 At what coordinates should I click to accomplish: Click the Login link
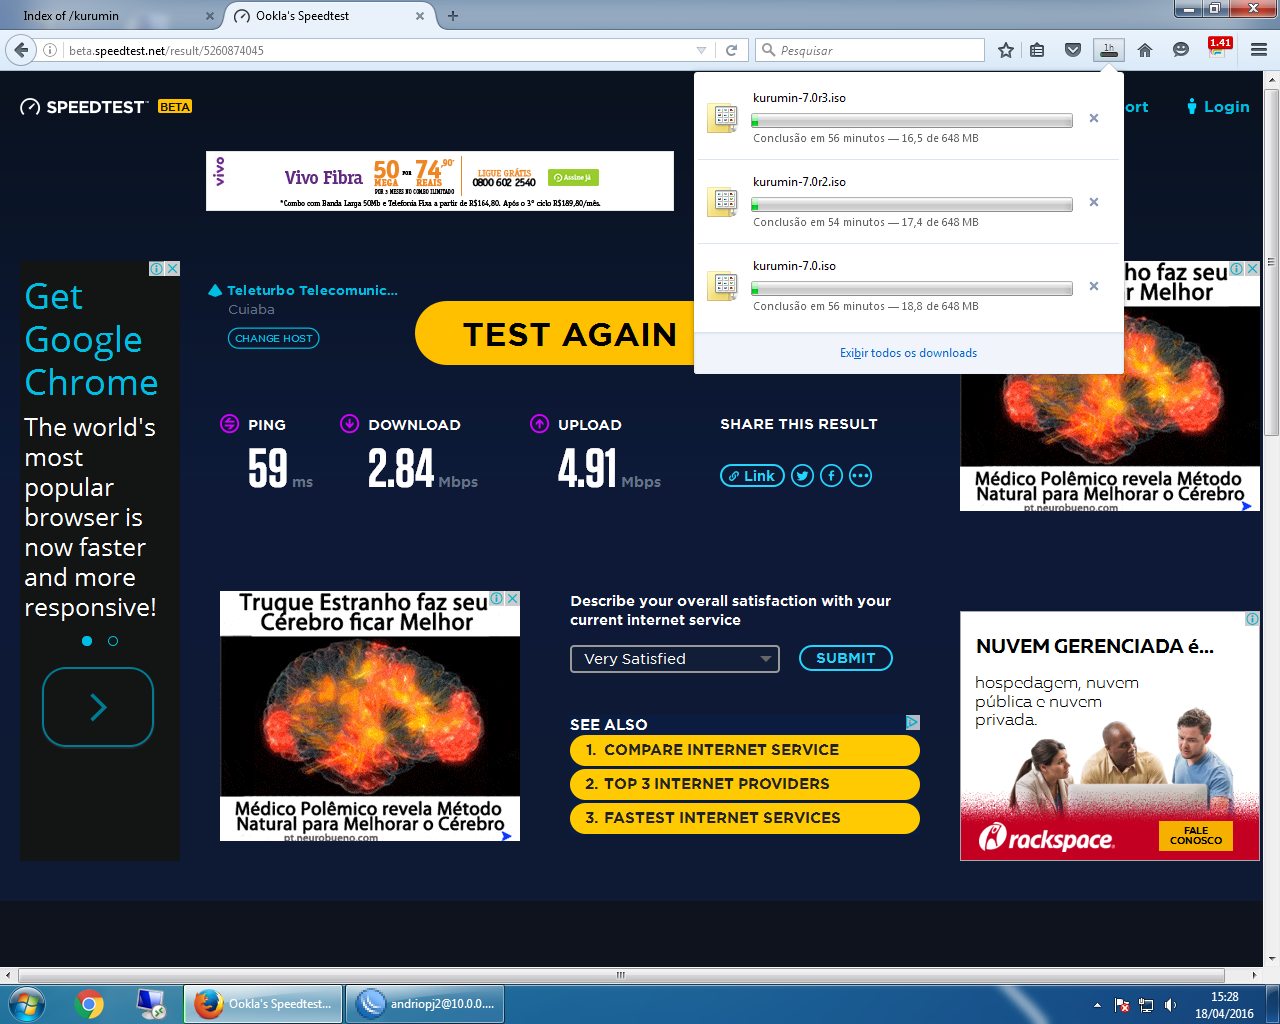(x=1218, y=107)
